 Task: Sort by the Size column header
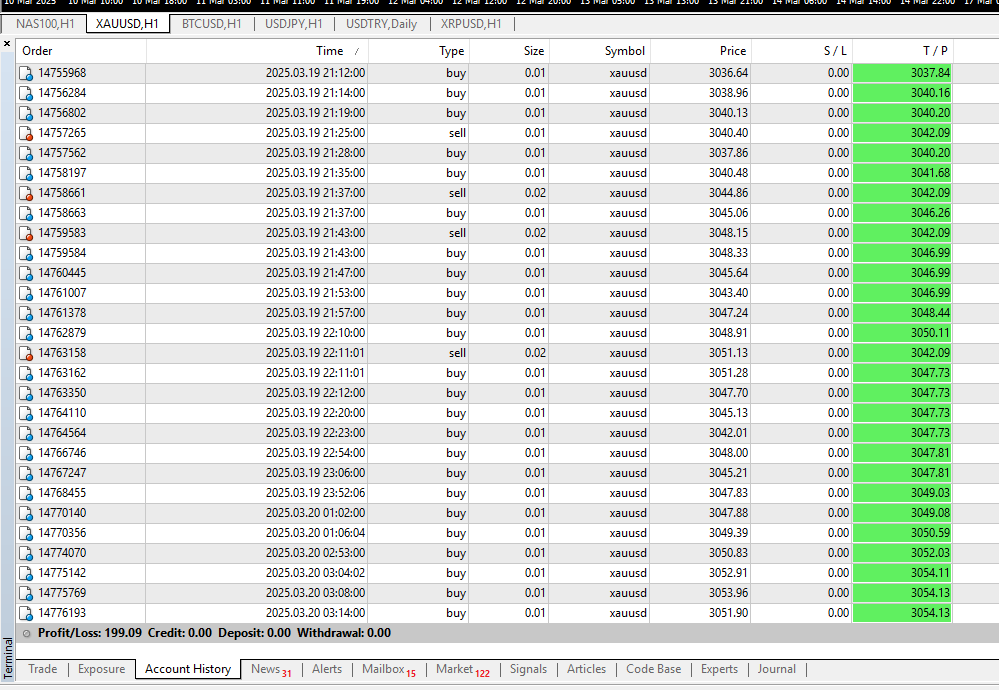(x=509, y=51)
